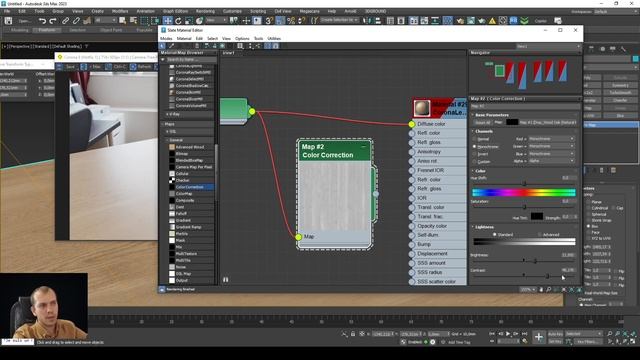Select the Custom channel radio button

click(x=474, y=161)
